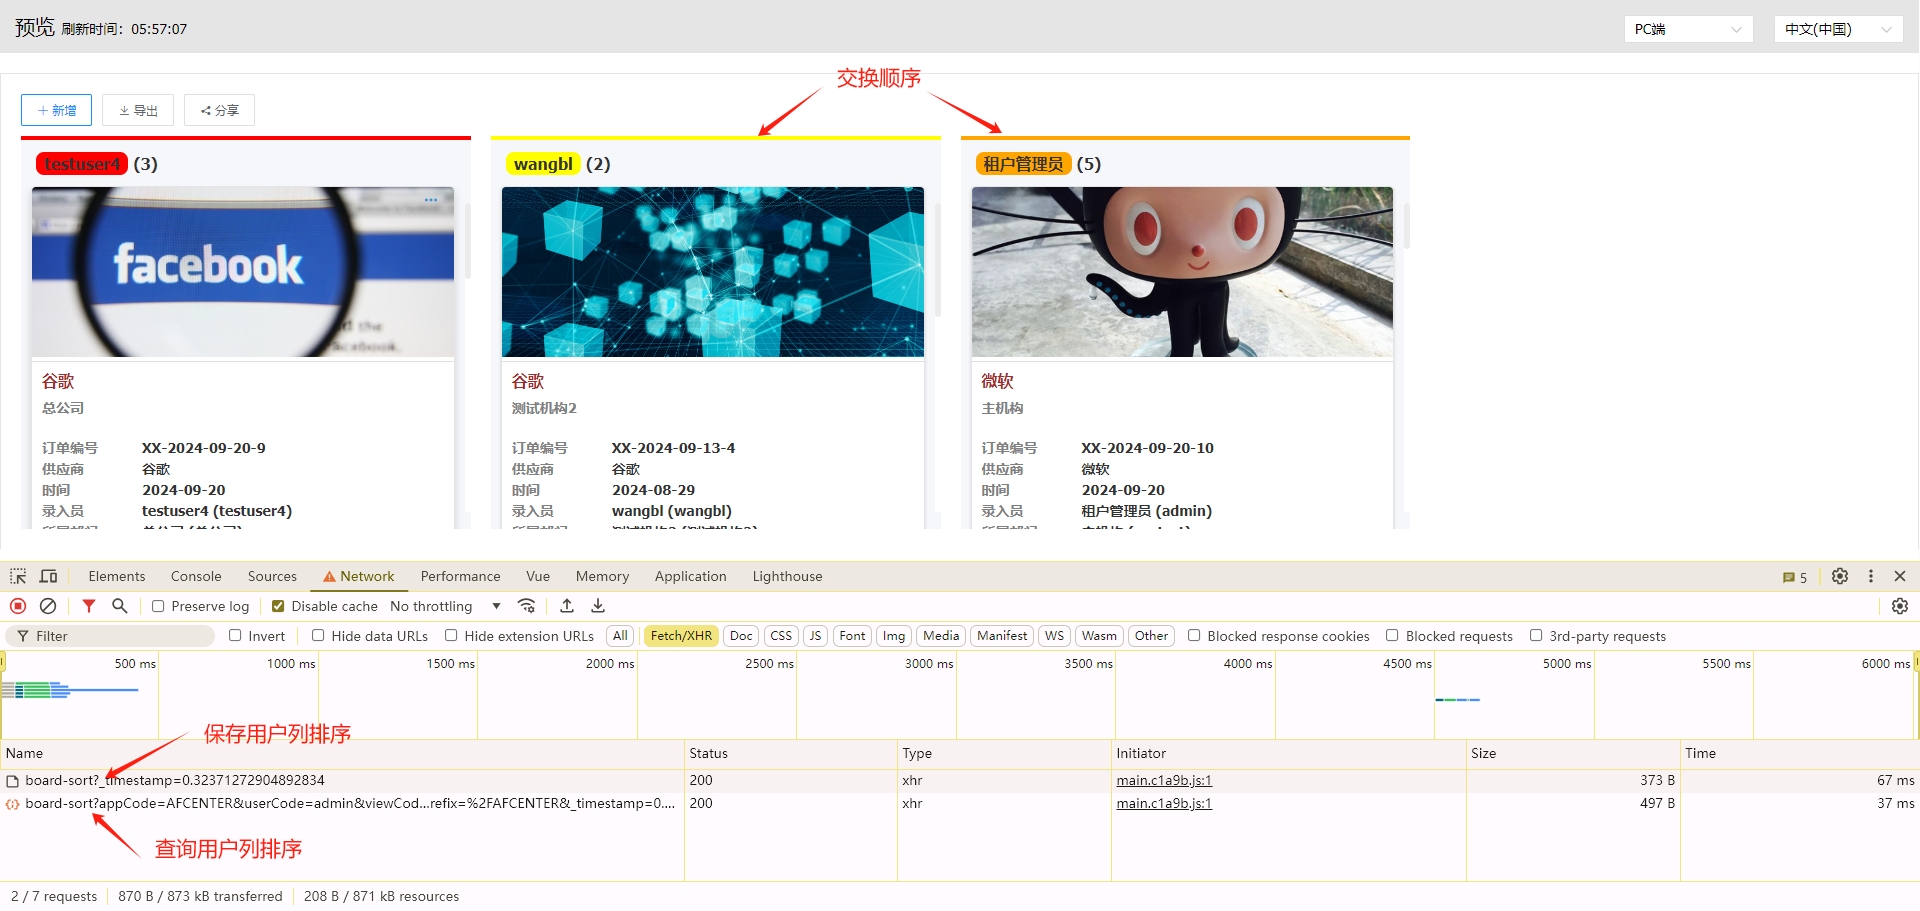Viewport: 1920px width, 911px height.
Task: Enable Preserve log checkbox
Action: coord(158,606)
